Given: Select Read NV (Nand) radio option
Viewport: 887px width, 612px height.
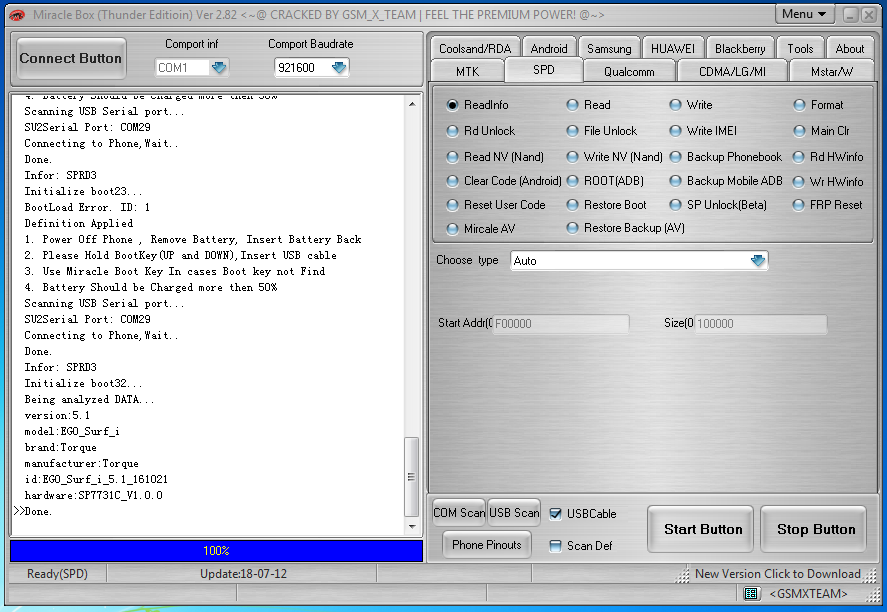Looking at the screenshot, I should point(452,157).
